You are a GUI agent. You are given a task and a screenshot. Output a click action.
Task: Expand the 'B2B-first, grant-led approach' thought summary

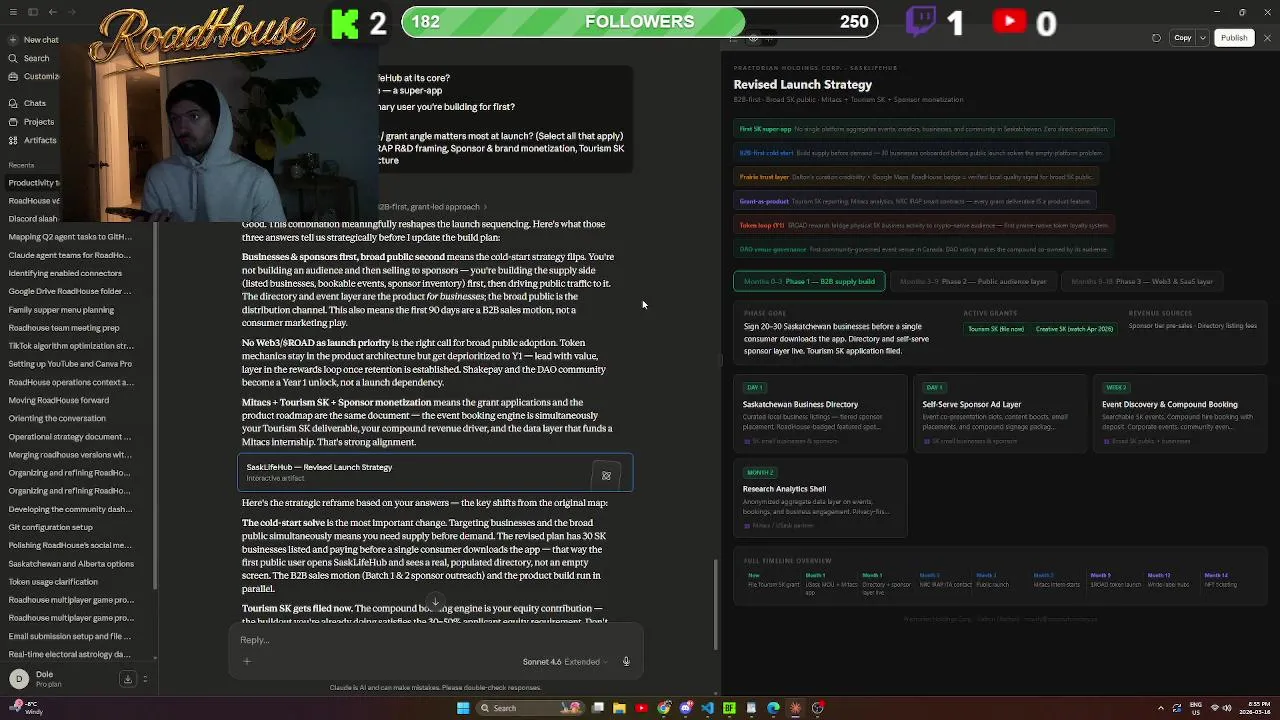[x=433, y=207]
